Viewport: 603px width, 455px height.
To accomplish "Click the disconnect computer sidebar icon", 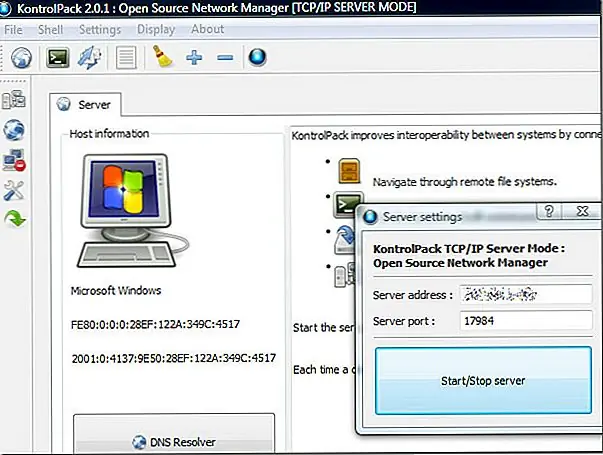I will (15, 160).
